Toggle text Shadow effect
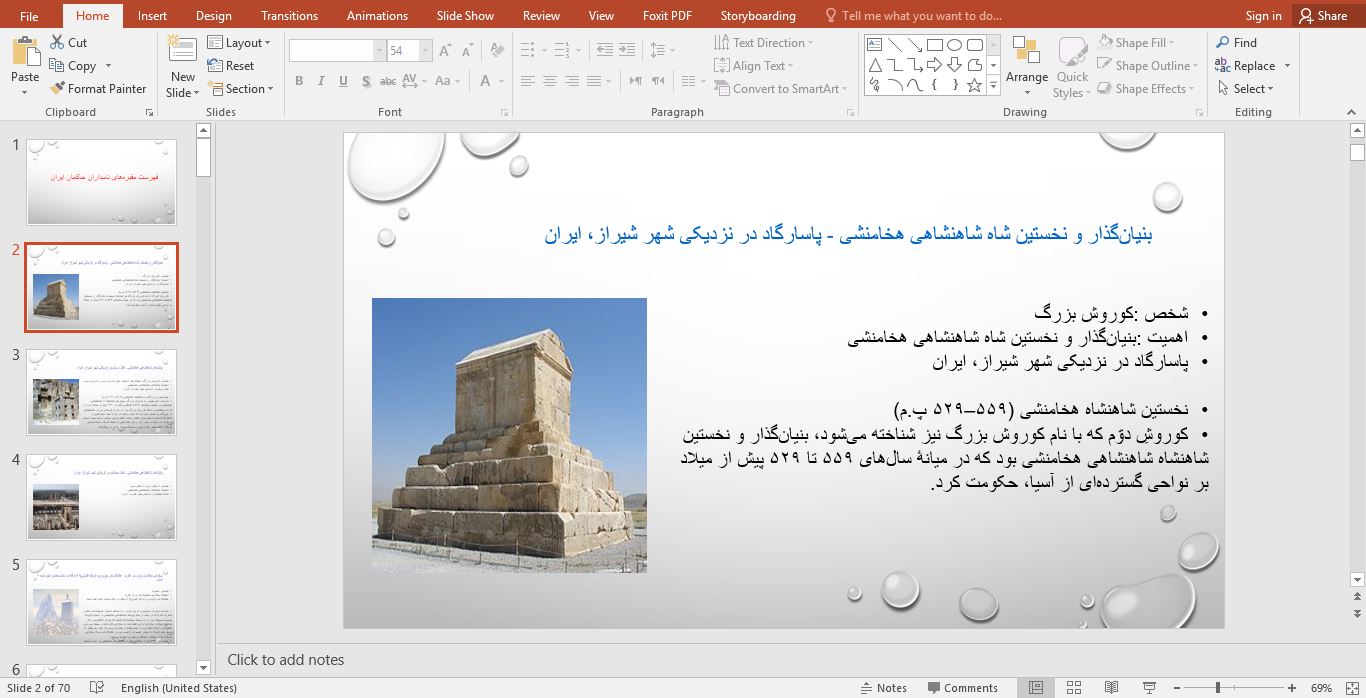Screen dimensions: 1366x698 [x=365, y=81]
